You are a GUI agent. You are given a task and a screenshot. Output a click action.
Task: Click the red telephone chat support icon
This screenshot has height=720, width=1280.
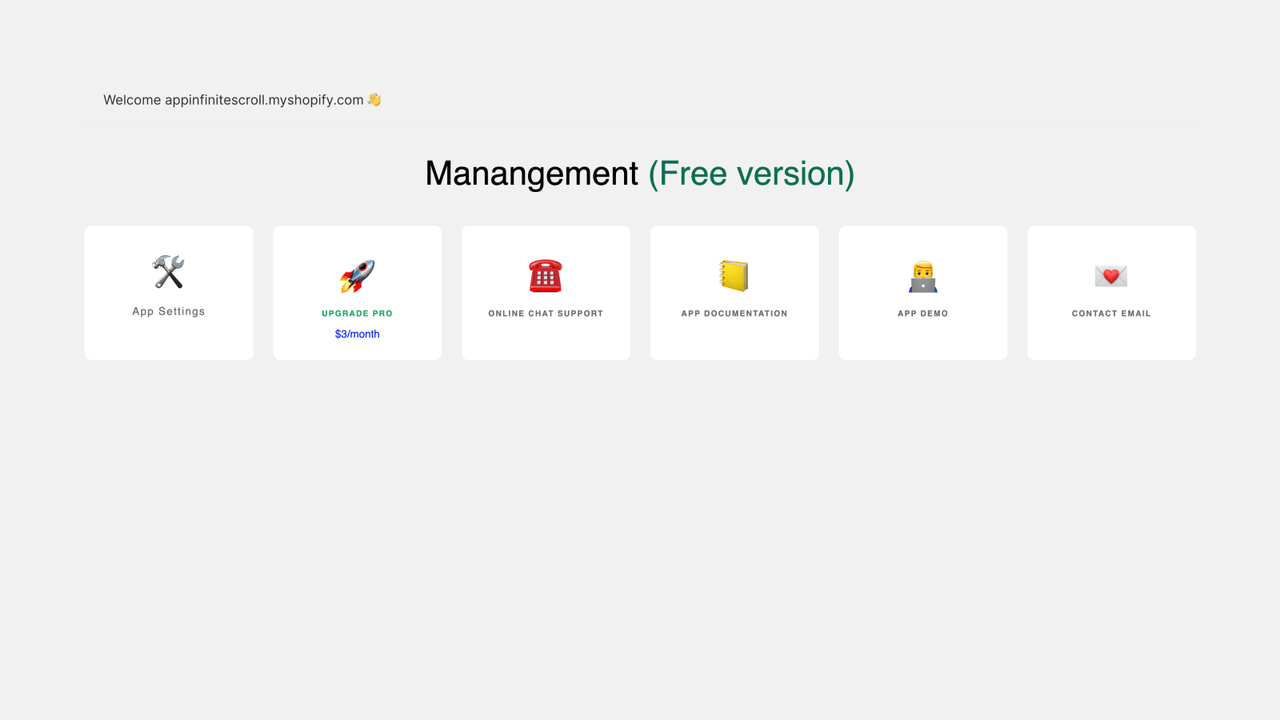(x=545, y=275)
